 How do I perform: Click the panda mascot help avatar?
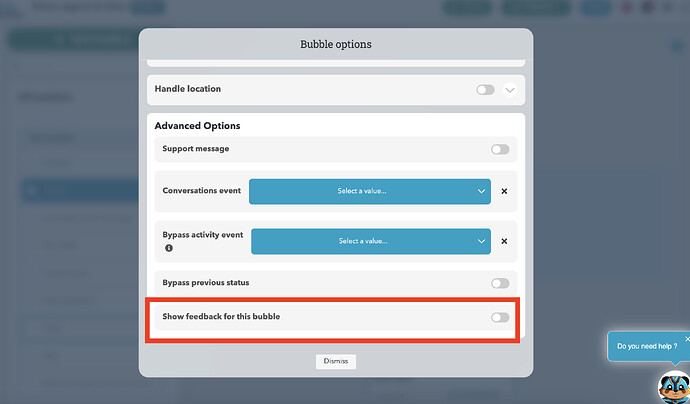click(672, 386)
